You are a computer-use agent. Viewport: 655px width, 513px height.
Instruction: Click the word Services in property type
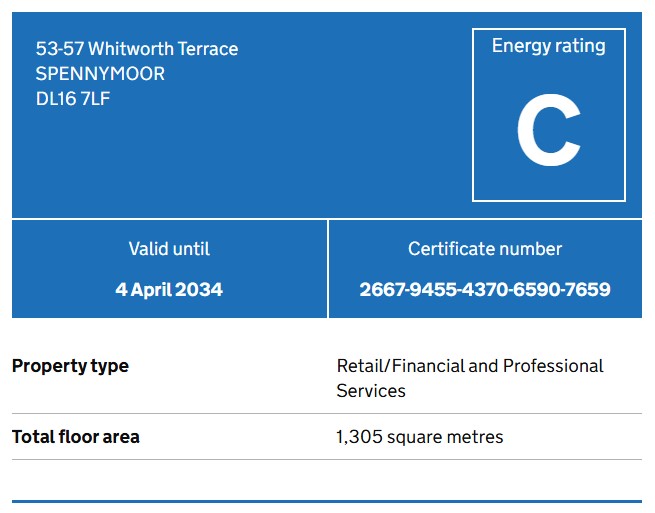point(371,391)
